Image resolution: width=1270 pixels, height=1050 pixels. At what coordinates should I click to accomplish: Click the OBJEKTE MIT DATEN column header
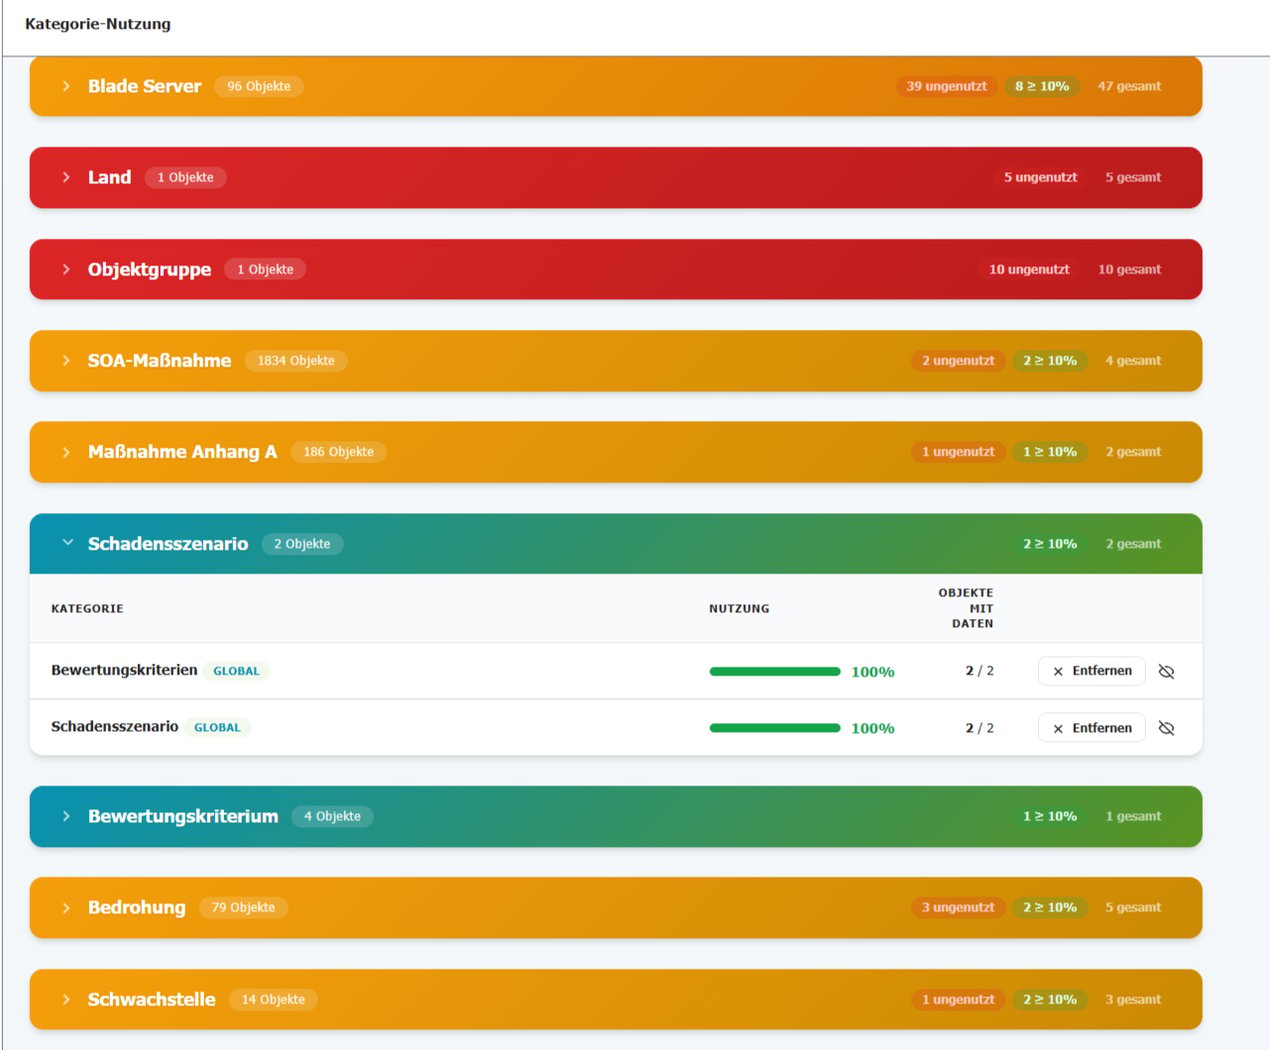[966, 608]
